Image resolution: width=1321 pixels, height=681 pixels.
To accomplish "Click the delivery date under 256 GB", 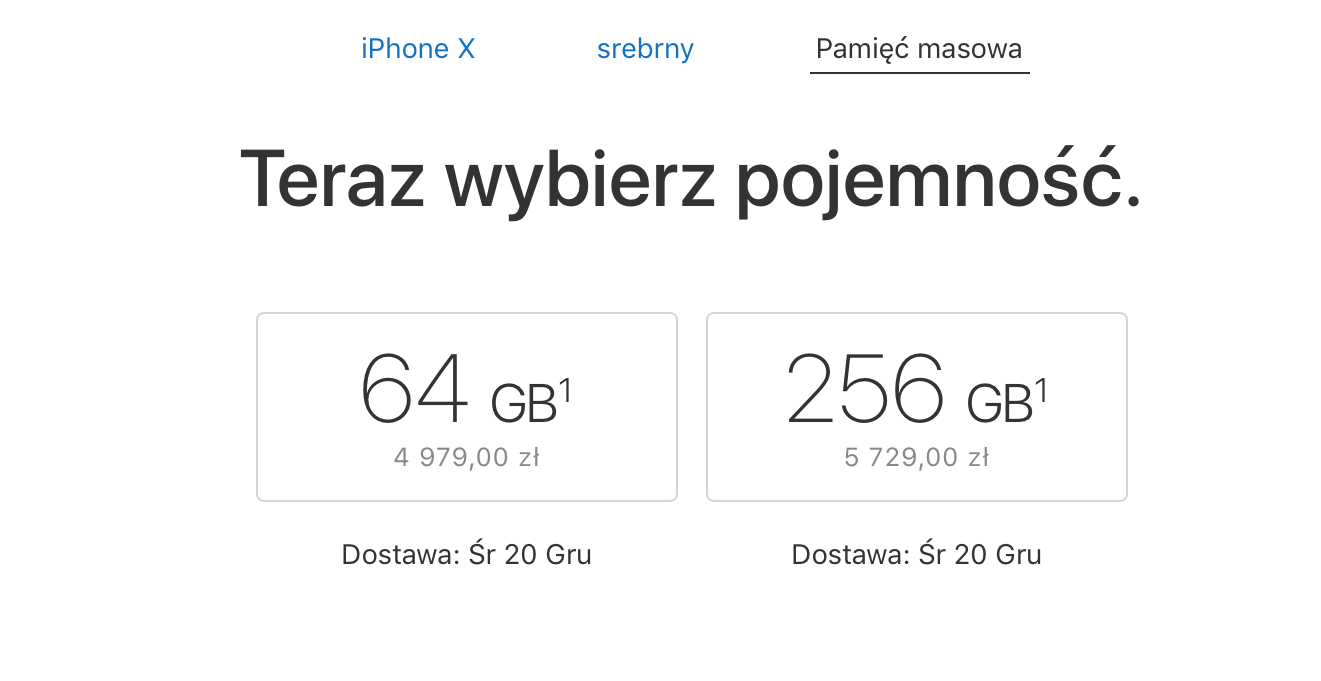I will point(980,554).
